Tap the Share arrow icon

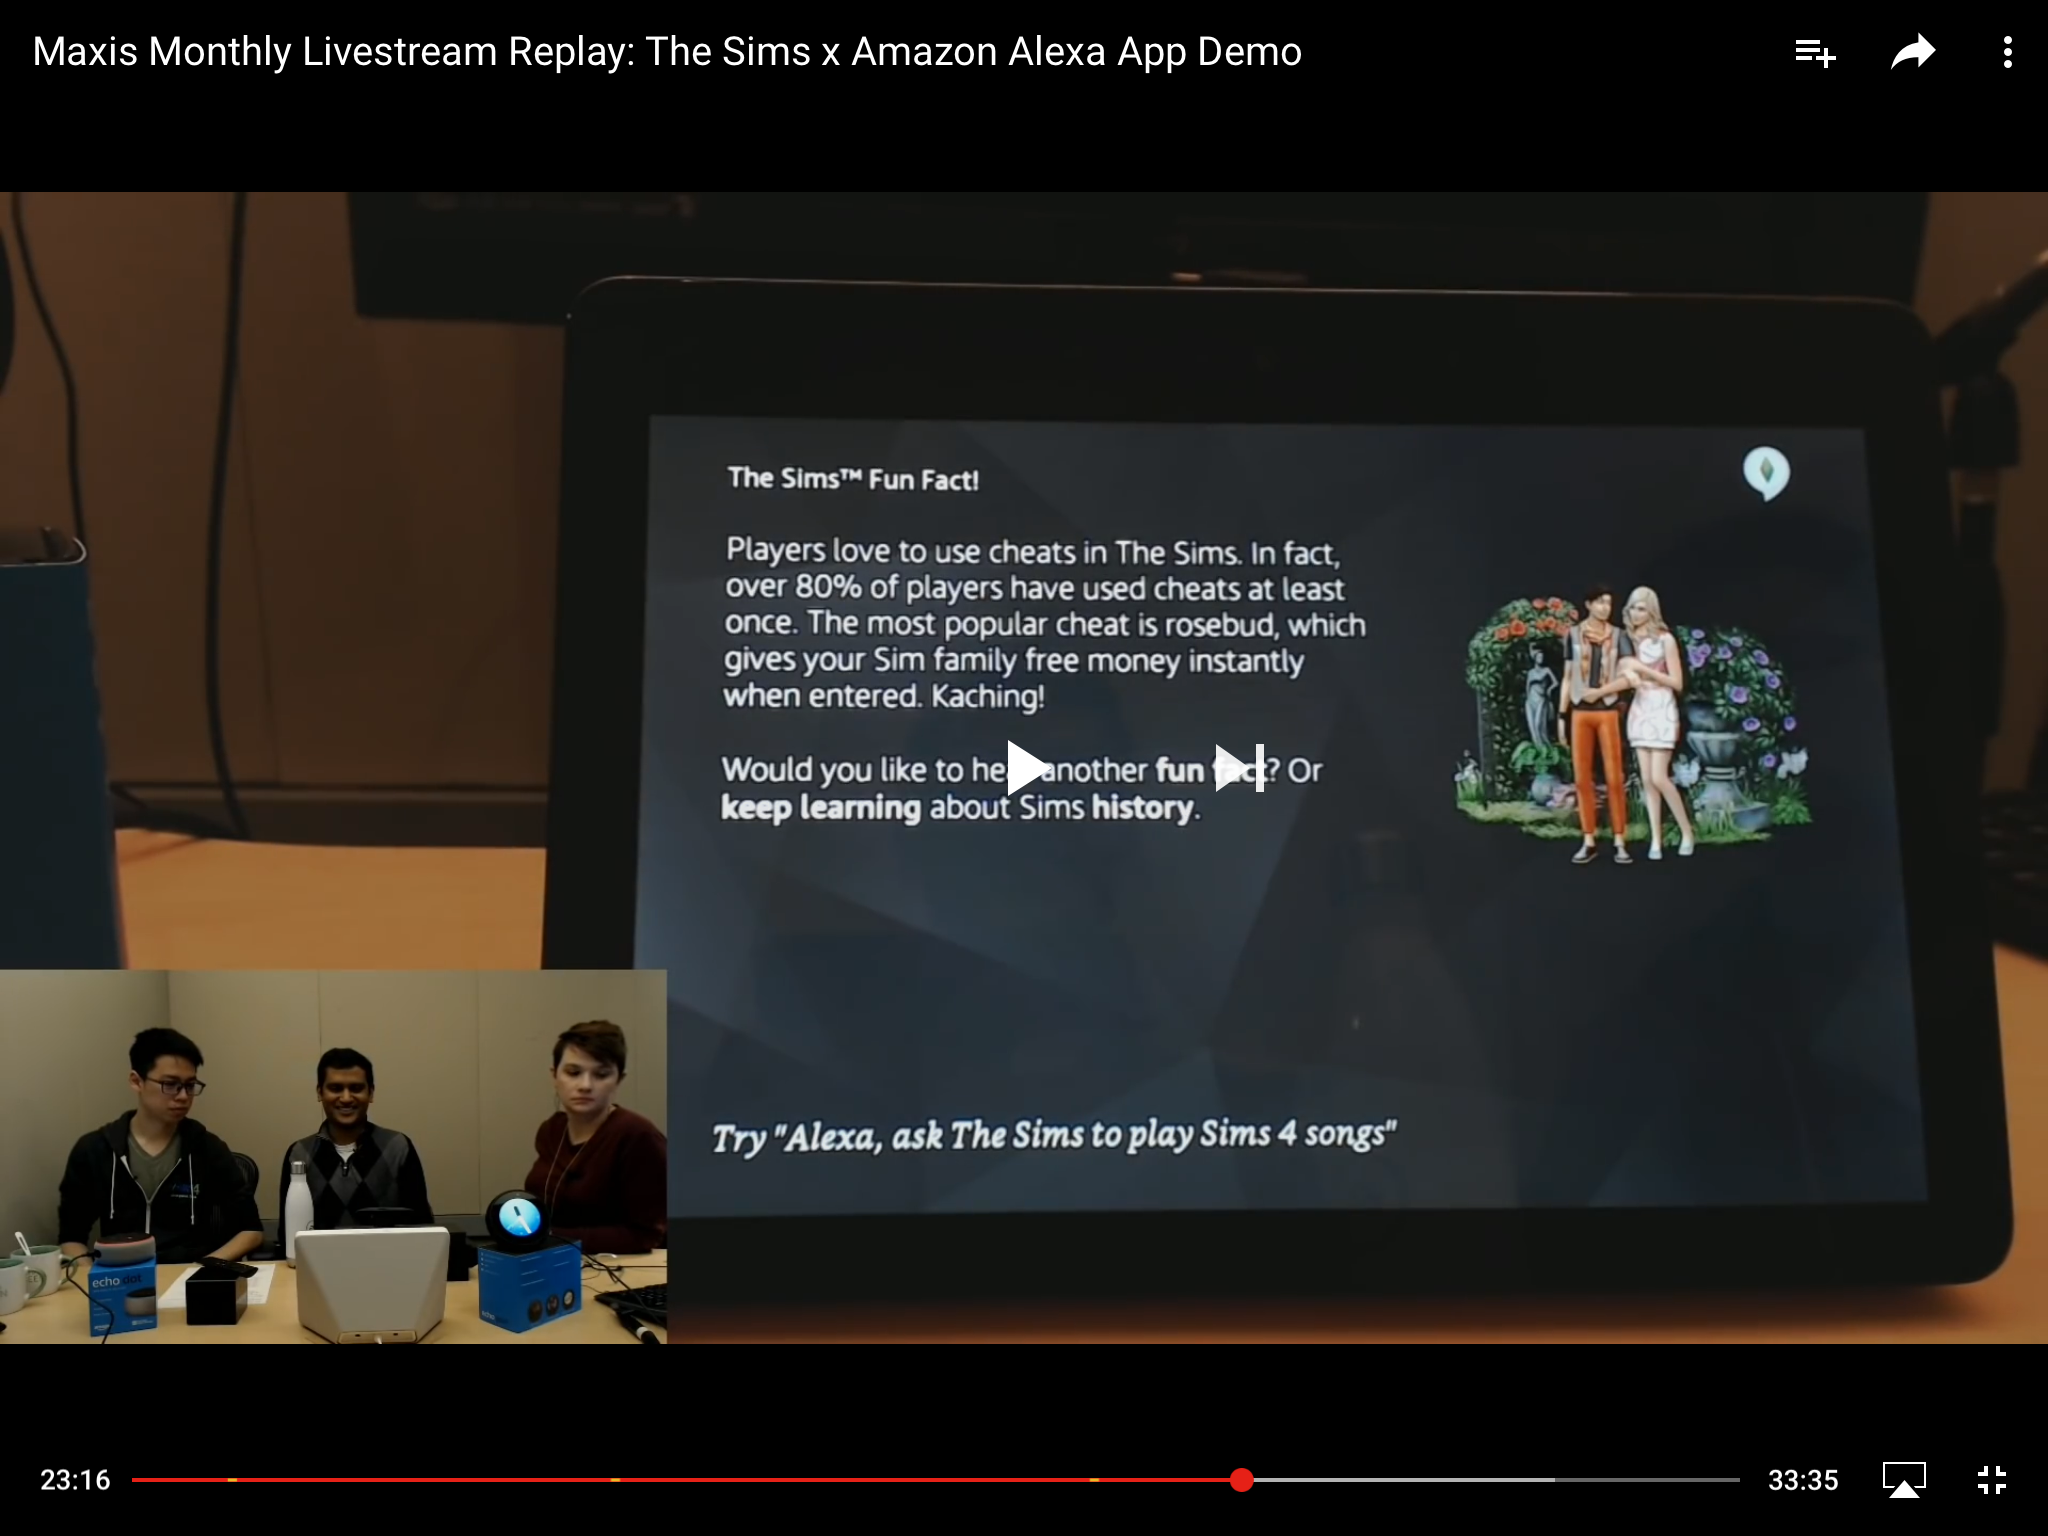pyautogui.click(x=1913, y=52)
